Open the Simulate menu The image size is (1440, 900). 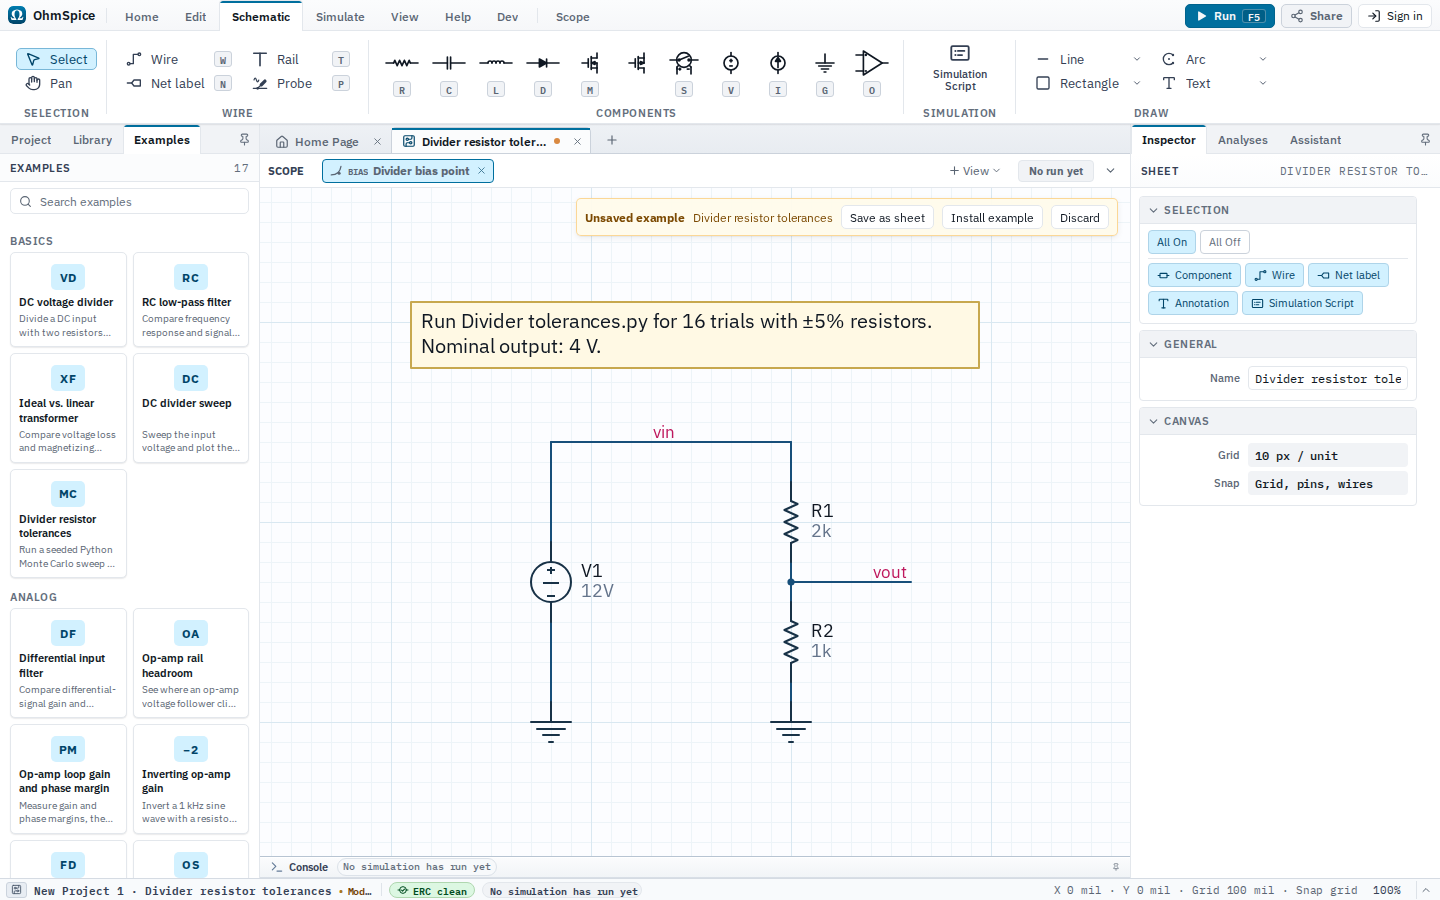coord(340,17)
